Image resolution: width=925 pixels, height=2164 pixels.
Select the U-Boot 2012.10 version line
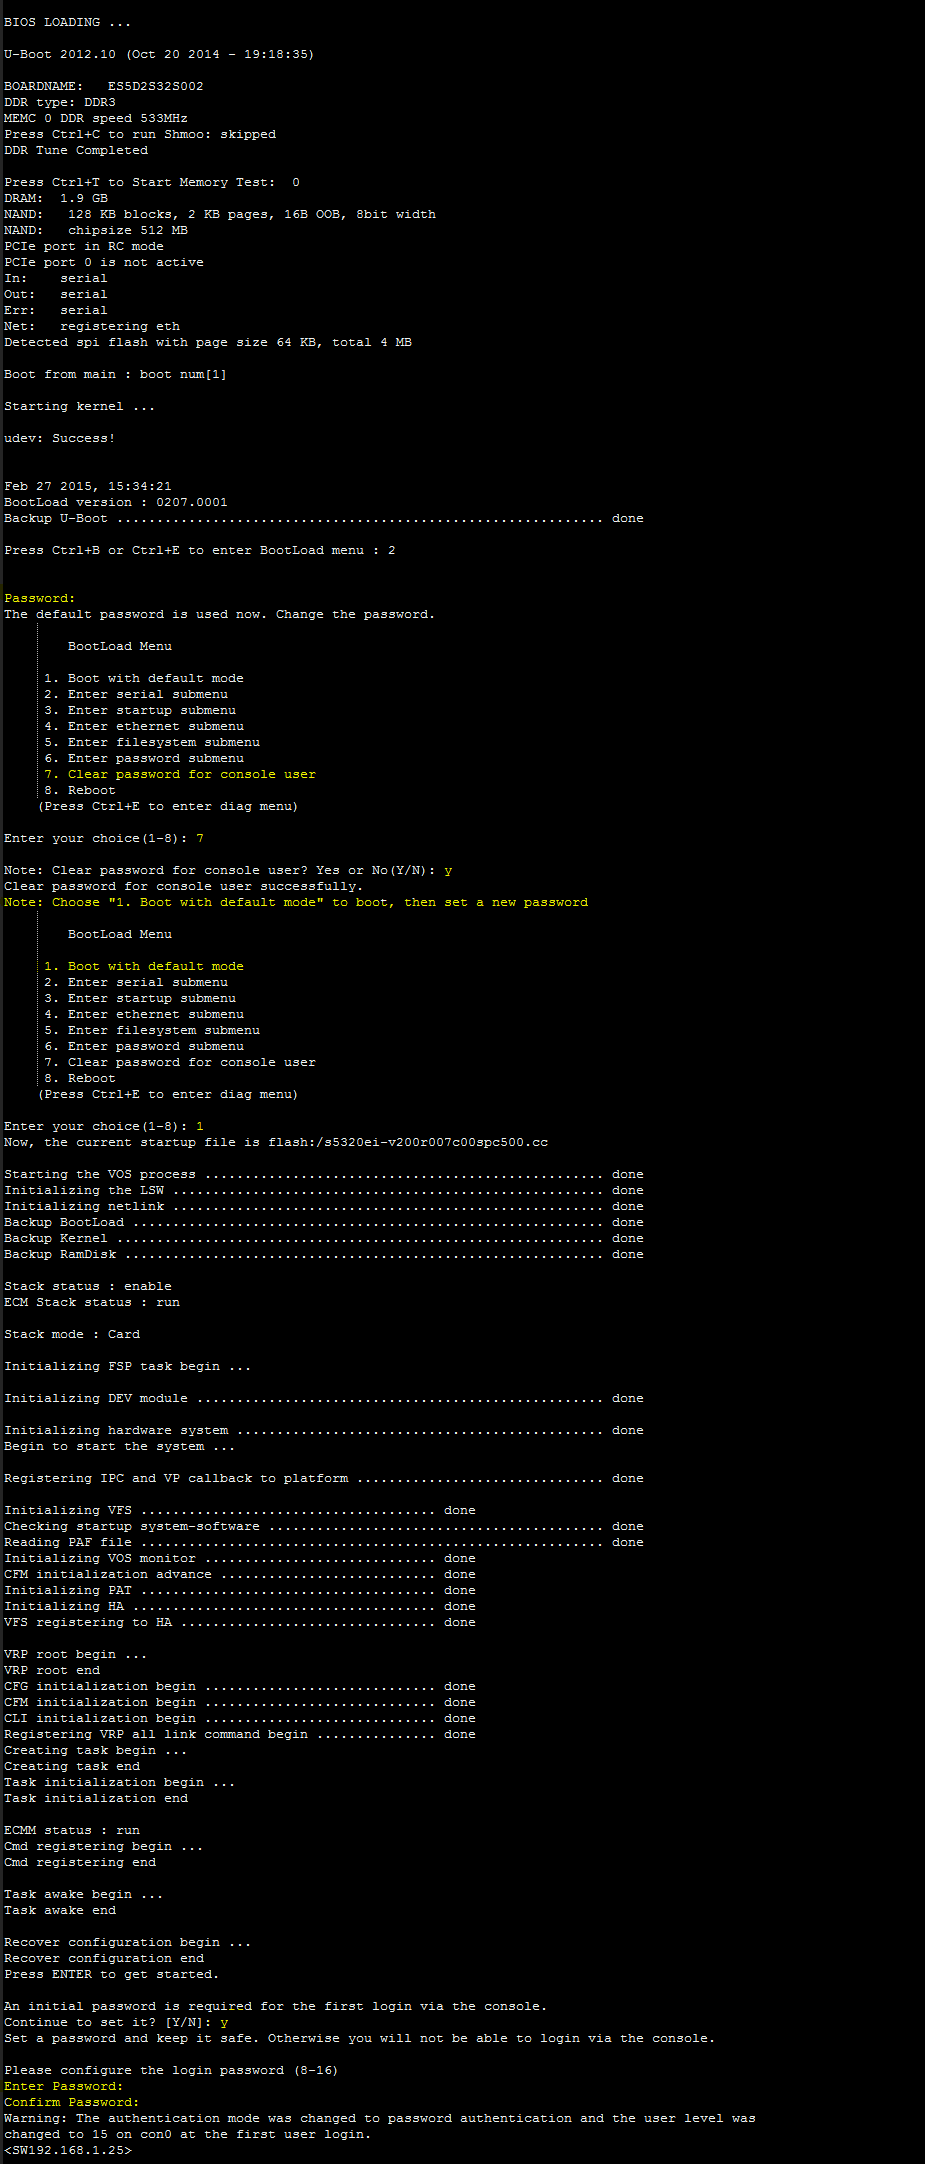click(x=159, y=54)
